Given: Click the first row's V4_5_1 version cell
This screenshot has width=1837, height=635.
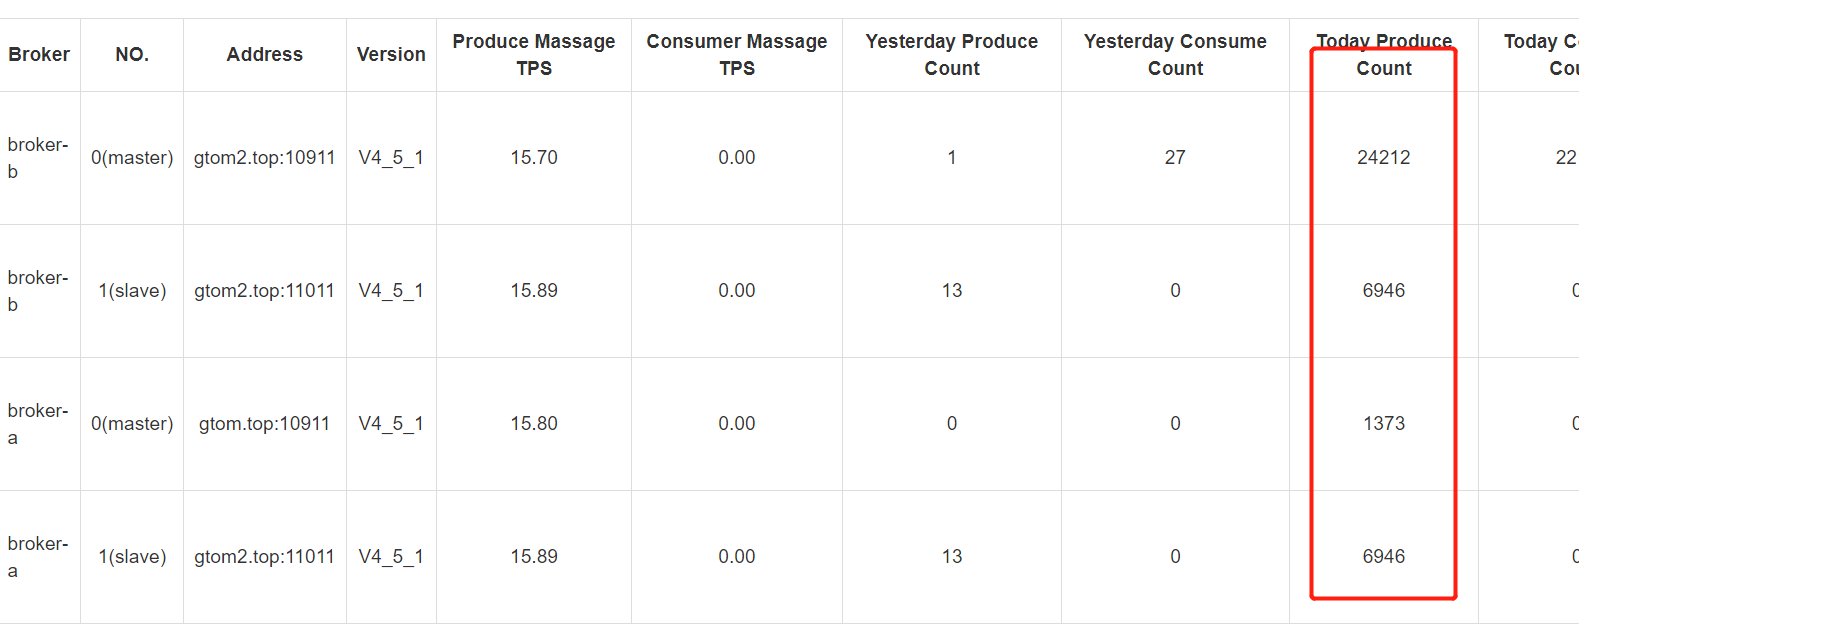Looking at the screenshot, I should (391, 158).
